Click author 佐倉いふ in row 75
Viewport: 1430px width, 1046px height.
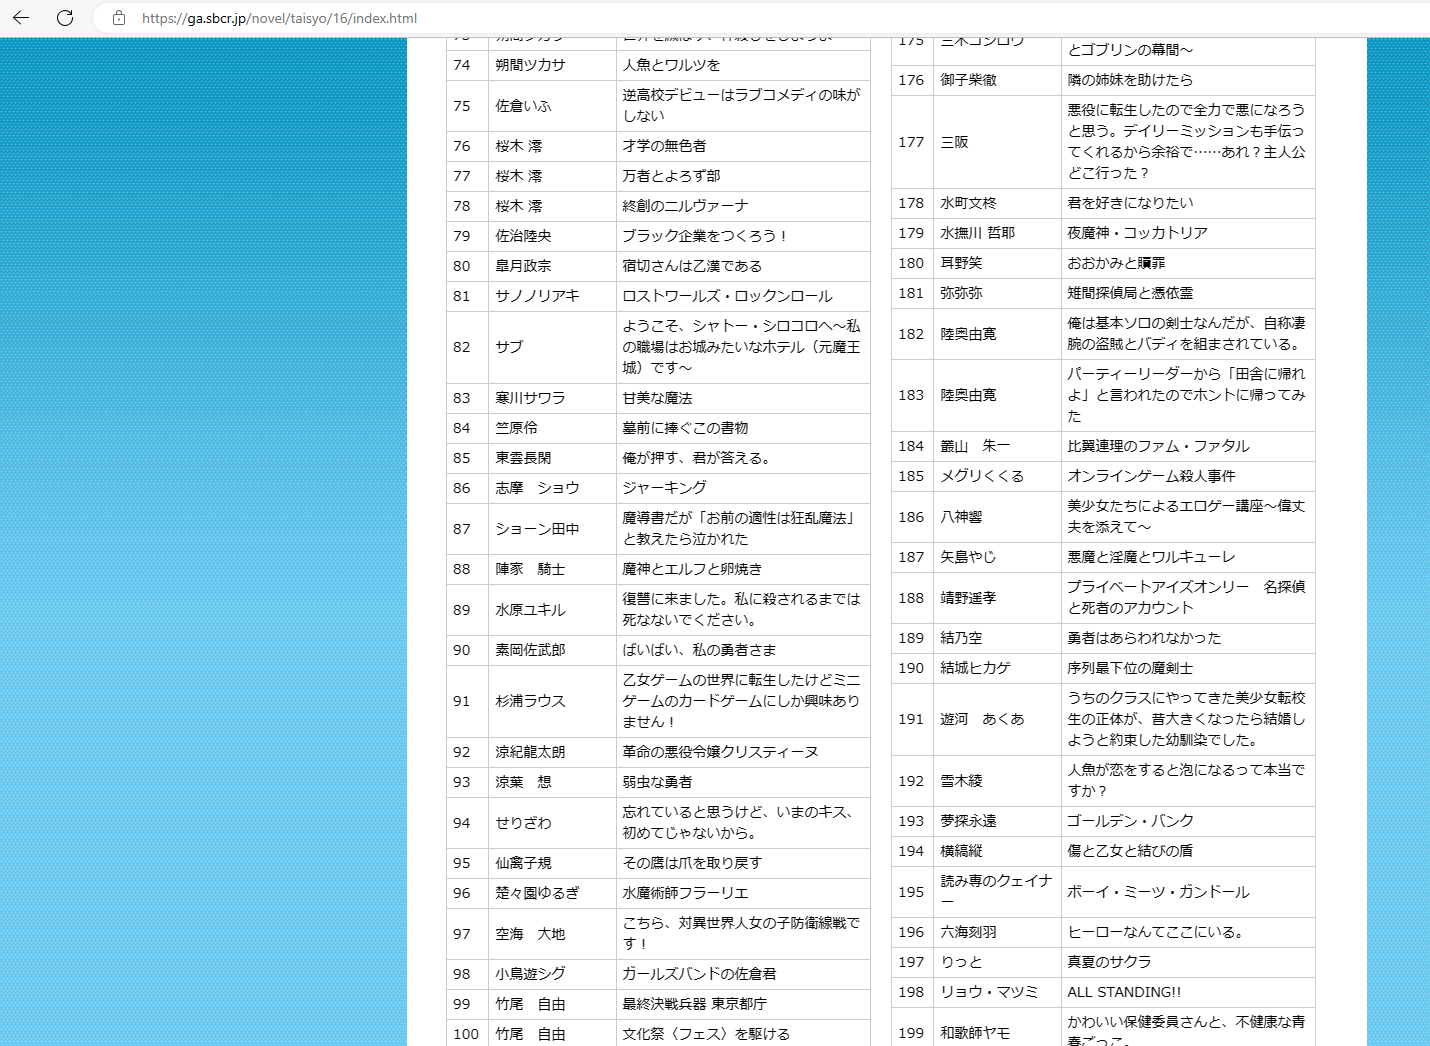(523, 106)
